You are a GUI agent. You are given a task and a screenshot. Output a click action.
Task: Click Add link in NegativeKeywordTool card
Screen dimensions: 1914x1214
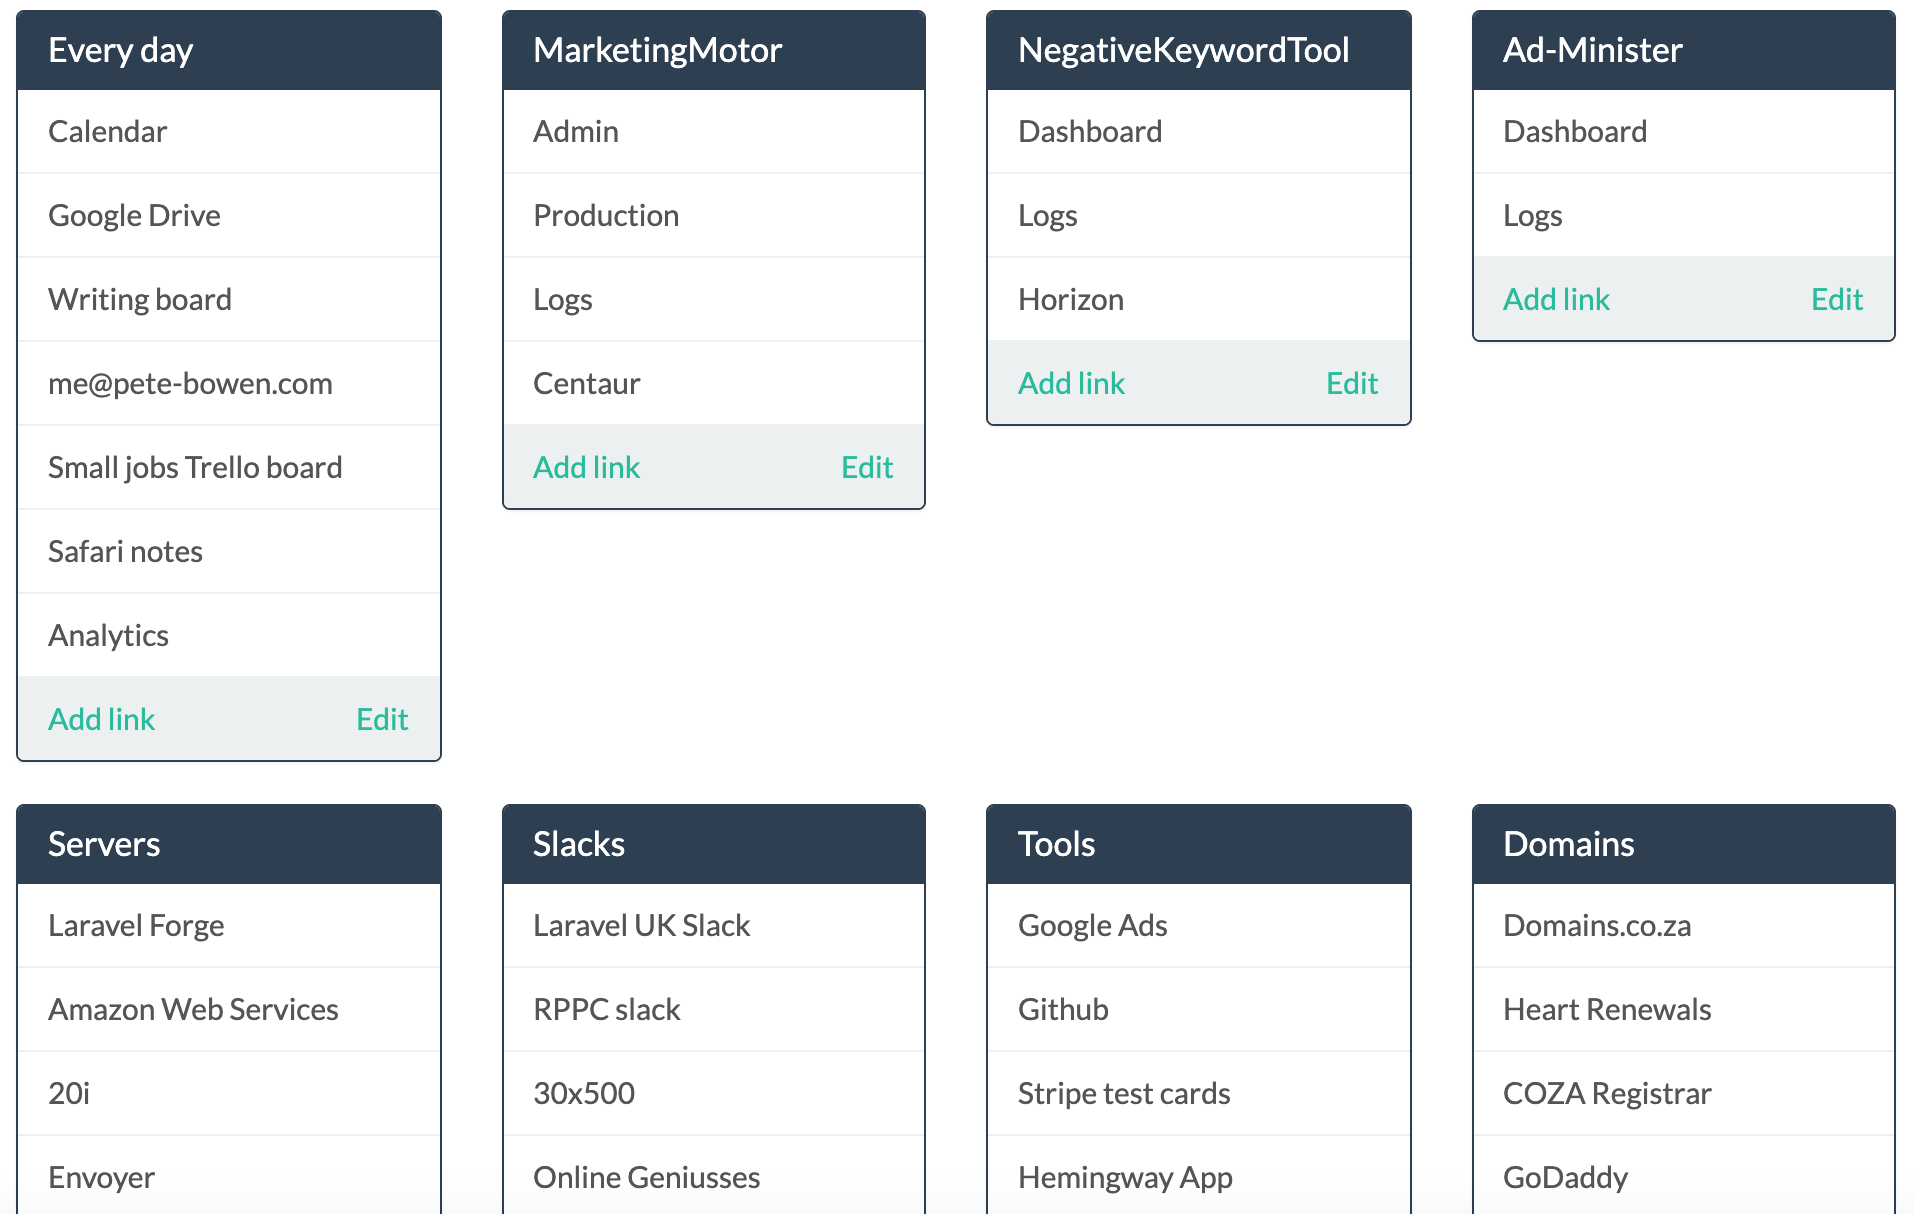pyautogui.click(x=1072, y=384)
